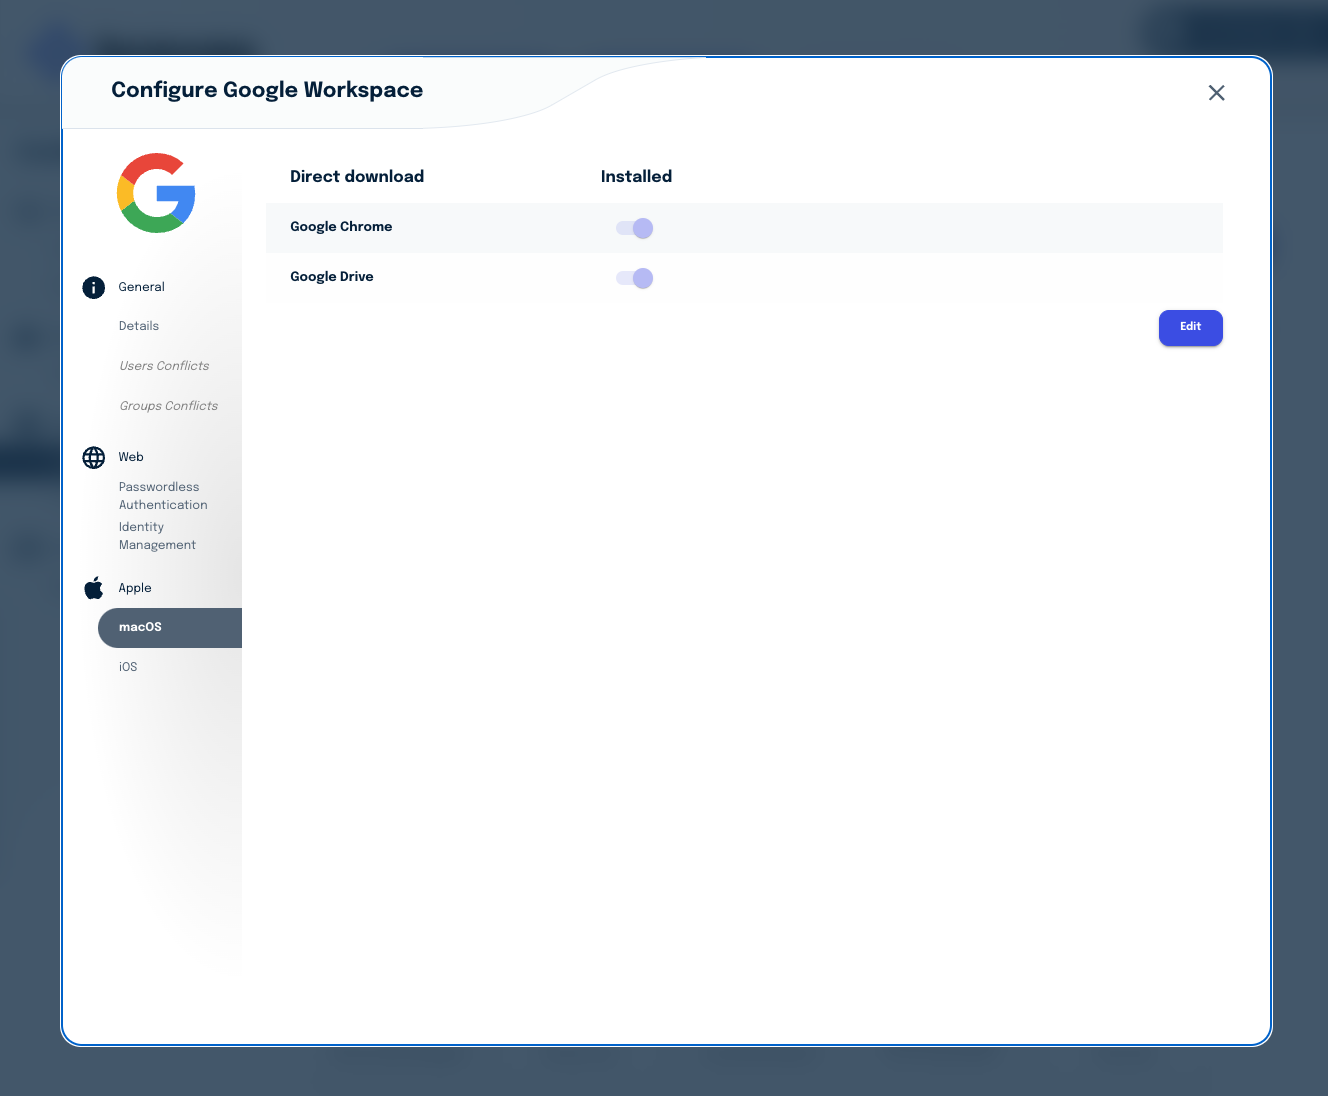The width and height of the screenshot is (1328, 1096).
Task: Open Identity Management section
Action: (x=157, y=536)
